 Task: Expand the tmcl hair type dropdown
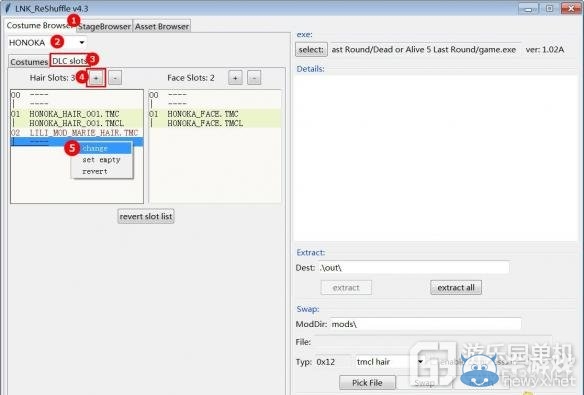(x=390, y=361)
